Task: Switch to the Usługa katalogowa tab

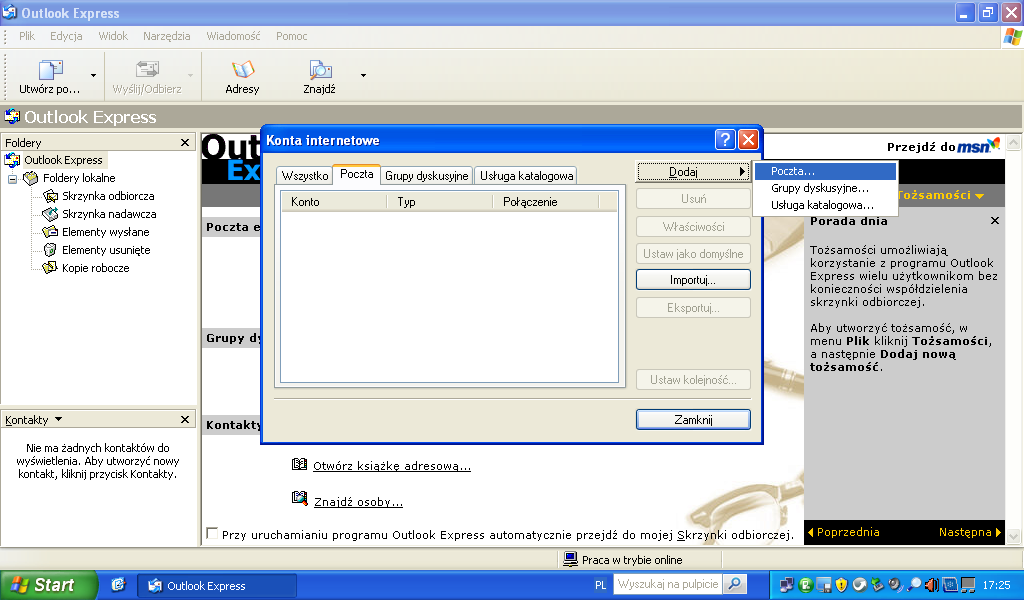Action: pos(526,176)
